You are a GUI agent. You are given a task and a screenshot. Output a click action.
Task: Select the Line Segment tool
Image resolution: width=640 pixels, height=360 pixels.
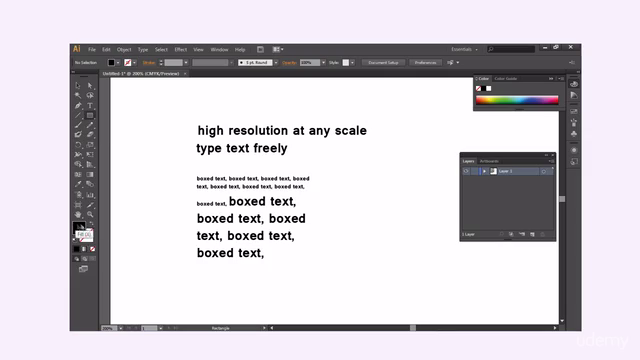tap(78, 115)
